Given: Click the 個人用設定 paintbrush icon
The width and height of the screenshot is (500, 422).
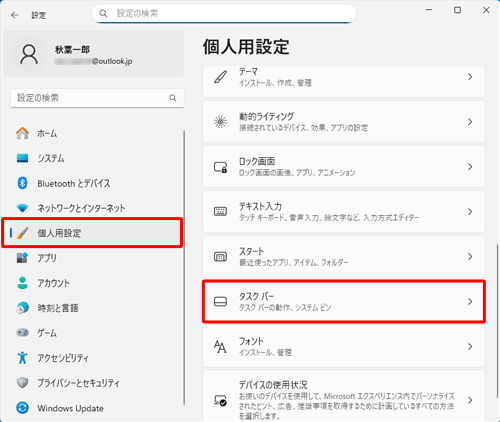Looking at the screenshot, I should (22, 233).
